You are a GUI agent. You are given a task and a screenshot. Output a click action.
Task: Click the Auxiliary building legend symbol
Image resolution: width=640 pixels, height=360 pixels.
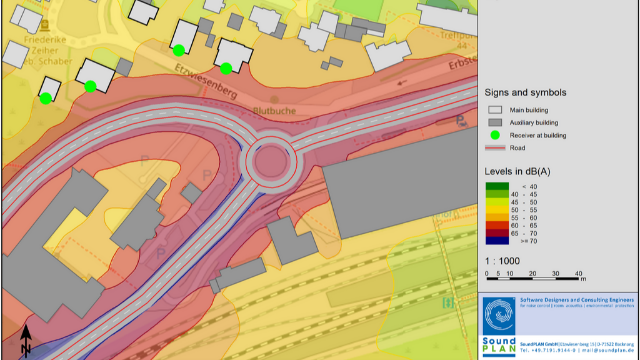(x=495, y=122)
